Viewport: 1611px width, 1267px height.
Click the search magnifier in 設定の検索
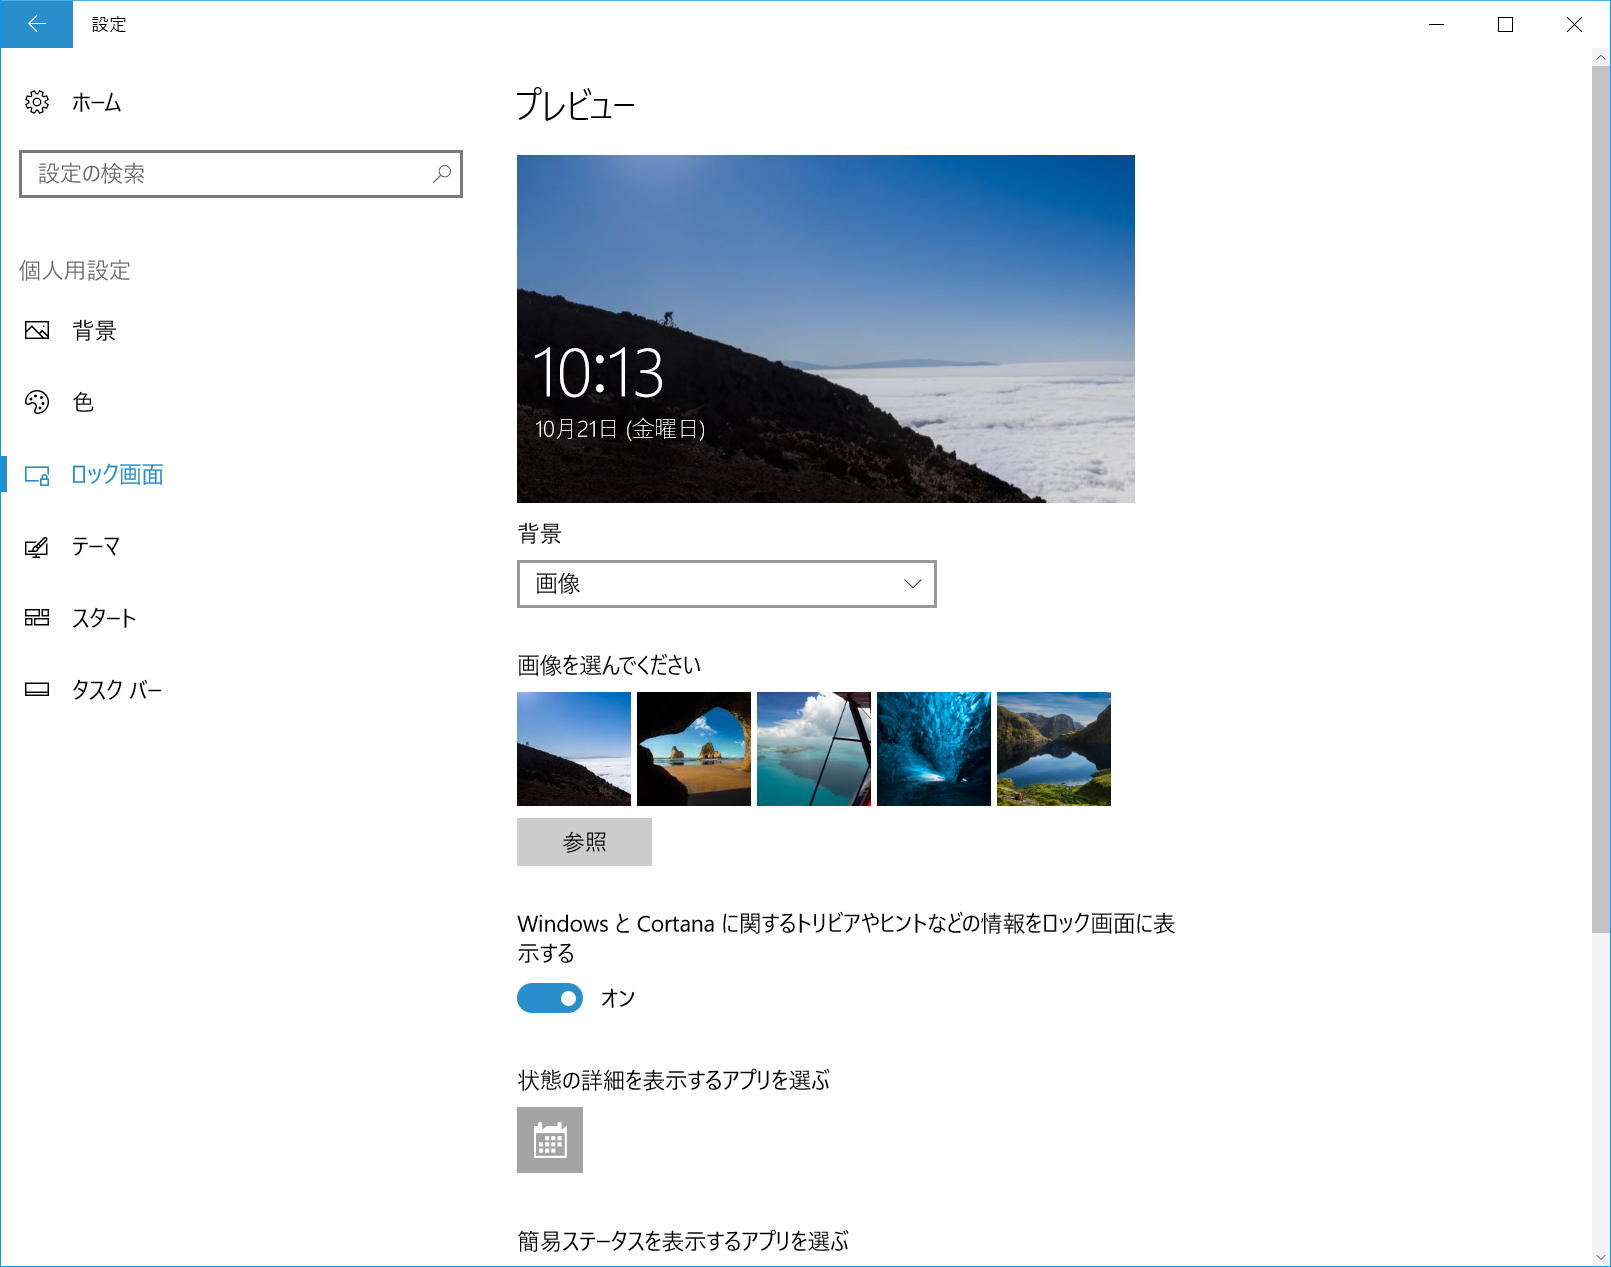point(440,174)
